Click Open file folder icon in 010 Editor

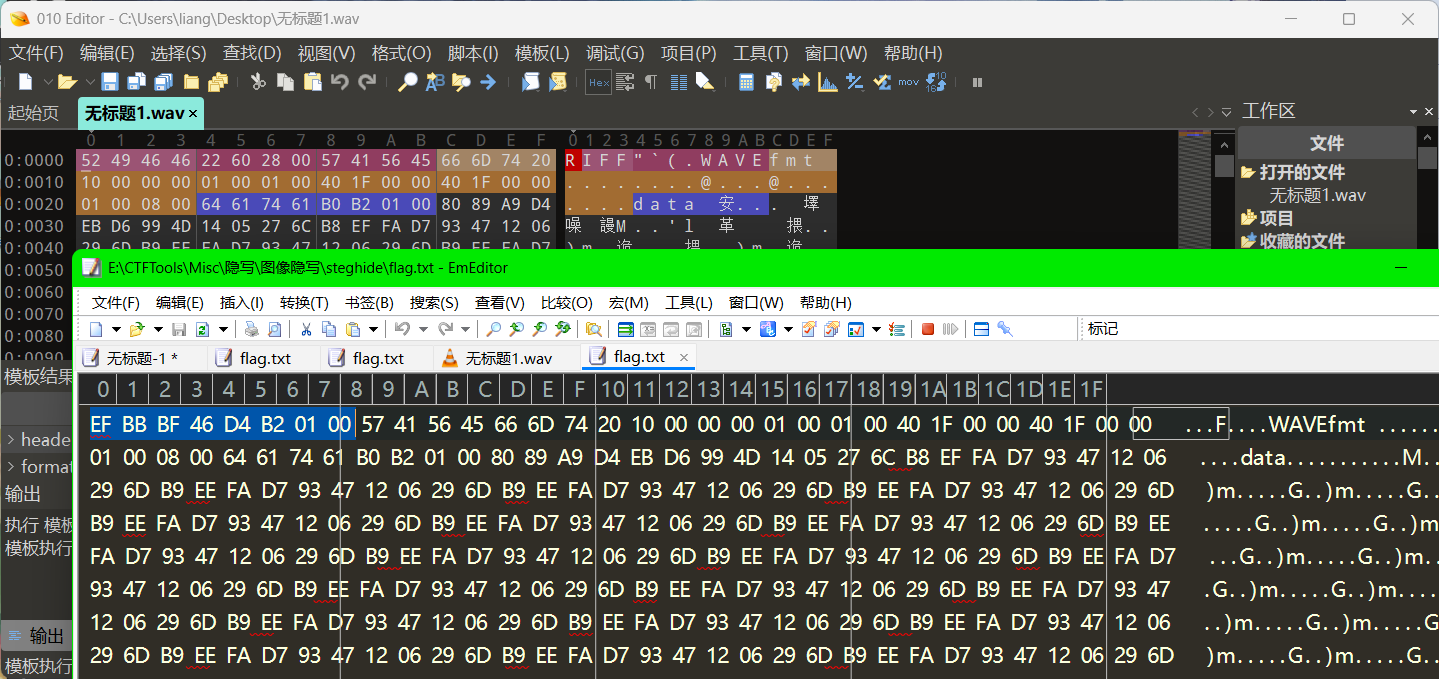(x=67, y=82)
